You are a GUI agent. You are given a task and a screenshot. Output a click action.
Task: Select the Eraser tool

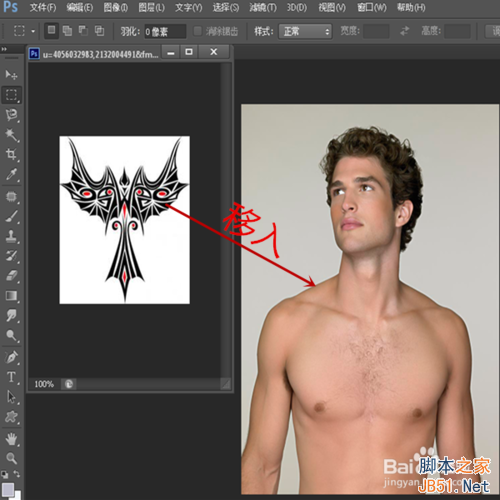pos(11,276)
